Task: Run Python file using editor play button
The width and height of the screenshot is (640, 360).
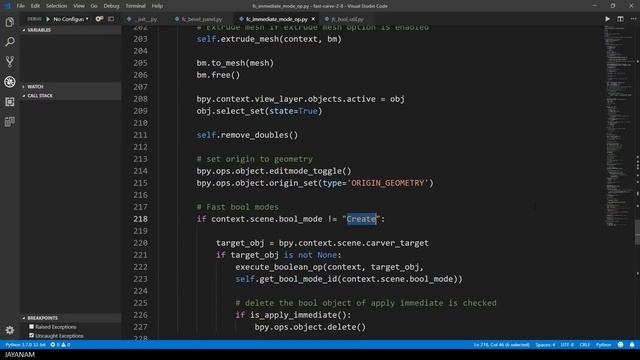Action: point(607,19)
